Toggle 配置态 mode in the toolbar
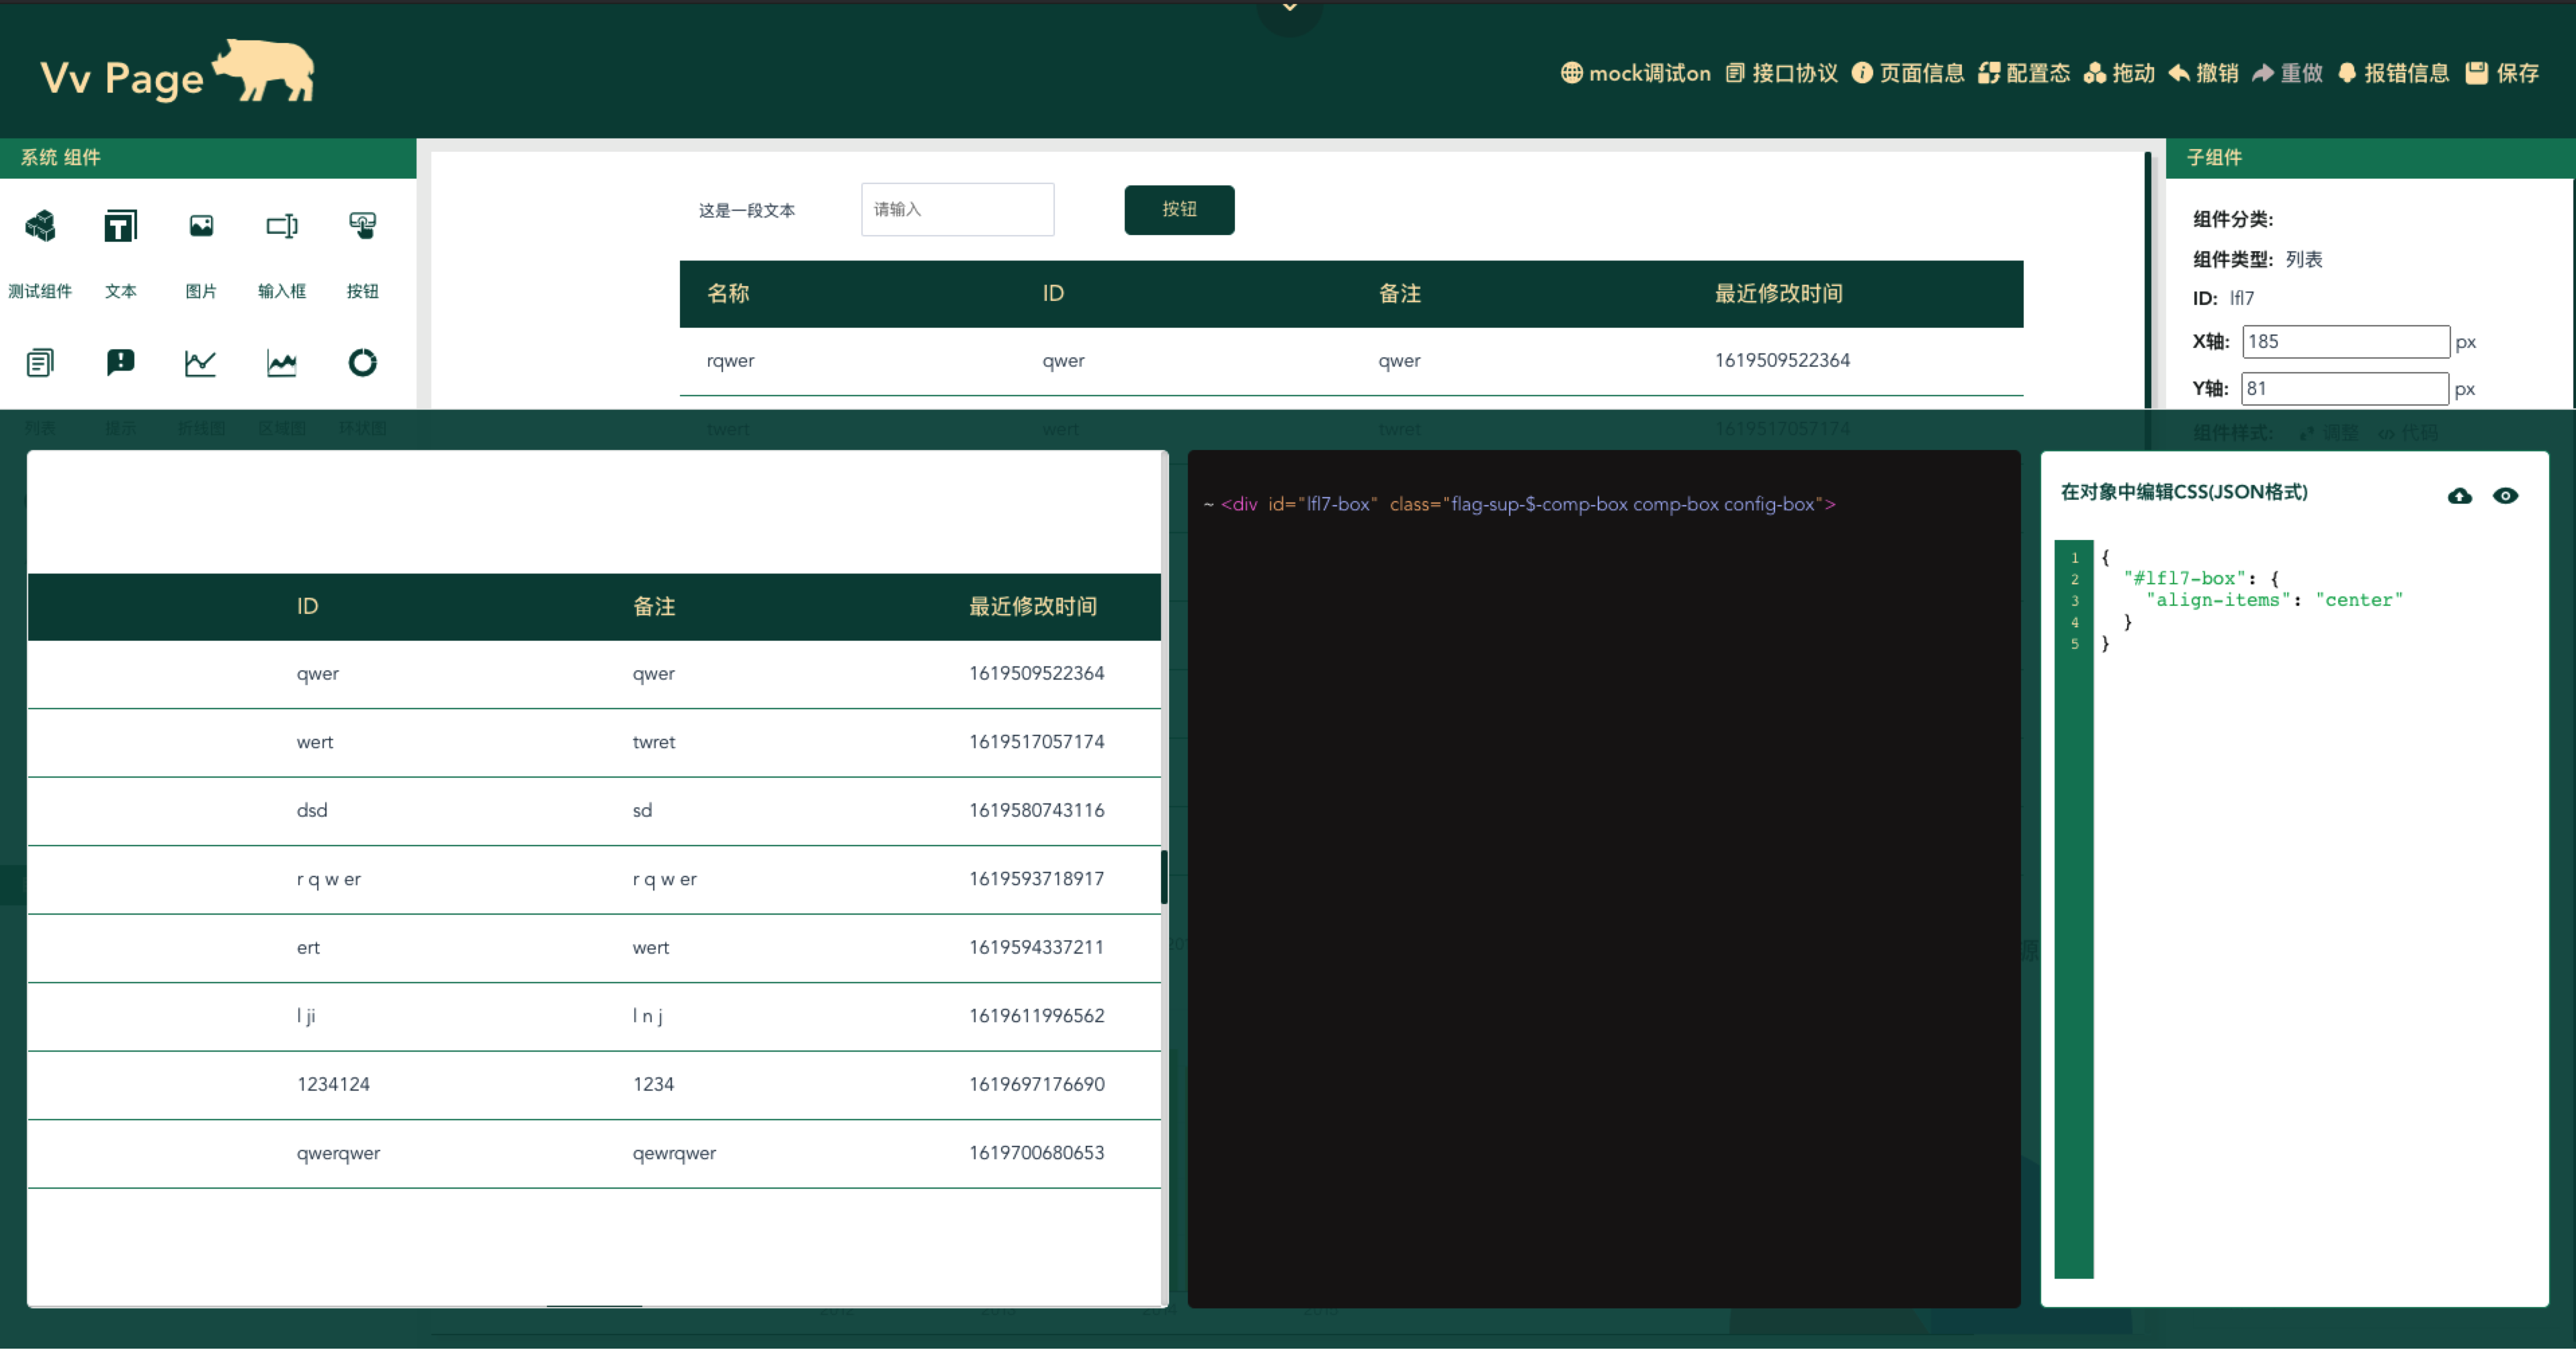2576x1350 pixels. coord(2024,73)
